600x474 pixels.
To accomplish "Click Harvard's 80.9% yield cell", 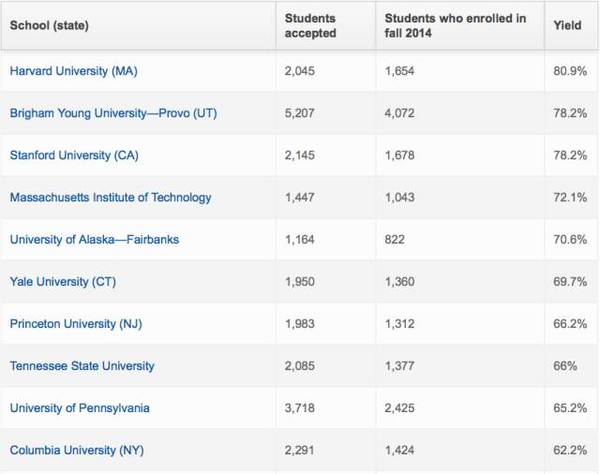I will click(x=569, y=72).
